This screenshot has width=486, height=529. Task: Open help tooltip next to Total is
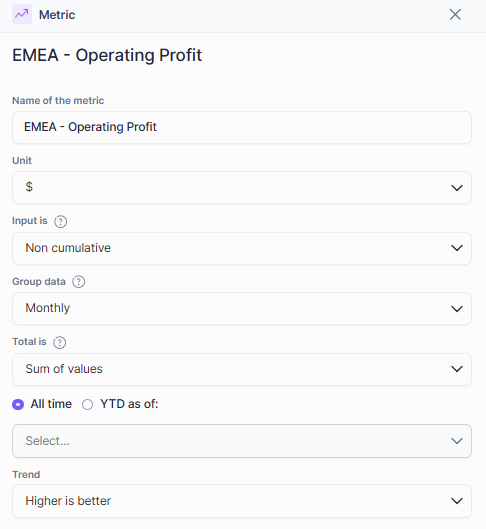pyautogui.click(x=60, y=342)
